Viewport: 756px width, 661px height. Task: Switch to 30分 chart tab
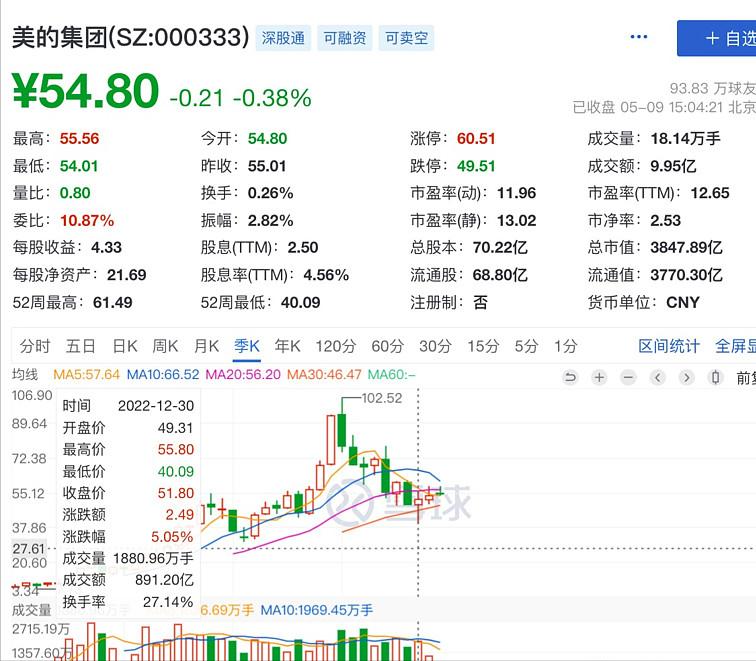435,346
